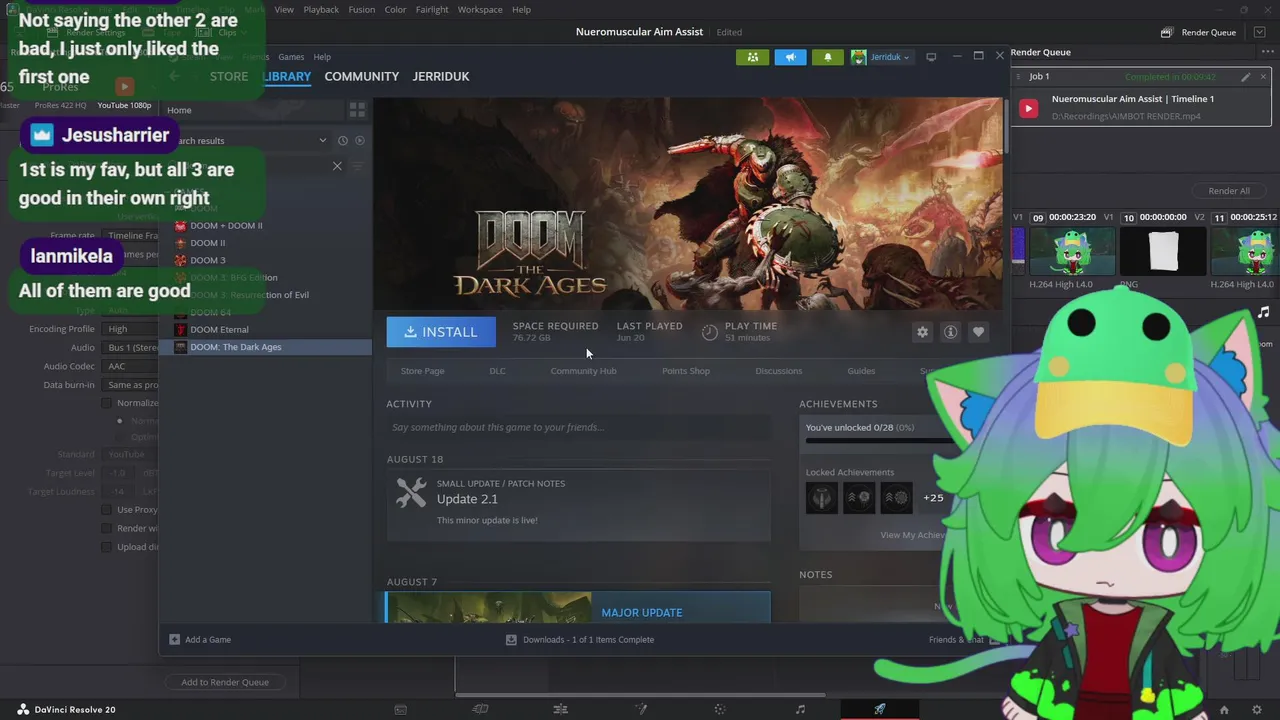Toggle the Use Proxy checkbox
The width and height of the screenshot is (1280, 720).
coord(108,510)
